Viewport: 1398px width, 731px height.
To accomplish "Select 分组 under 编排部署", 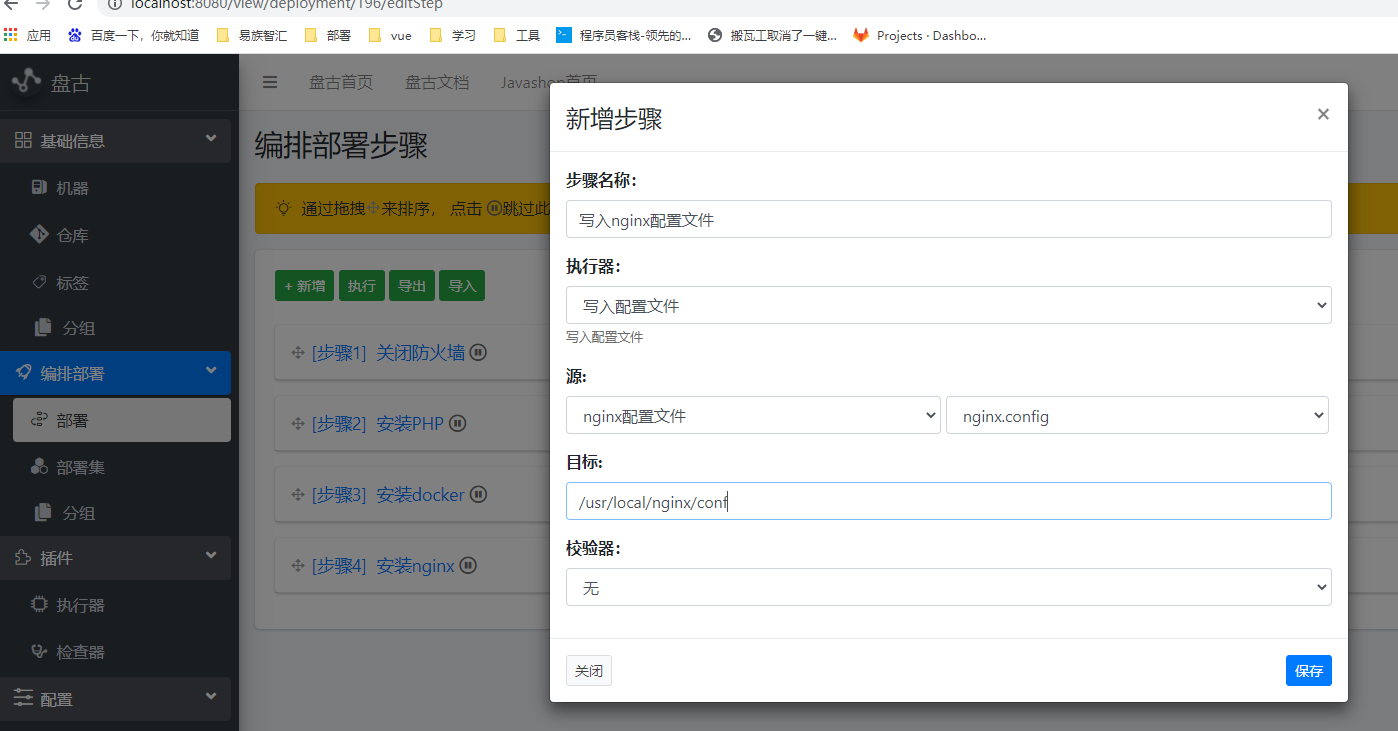I will [122, 513].
